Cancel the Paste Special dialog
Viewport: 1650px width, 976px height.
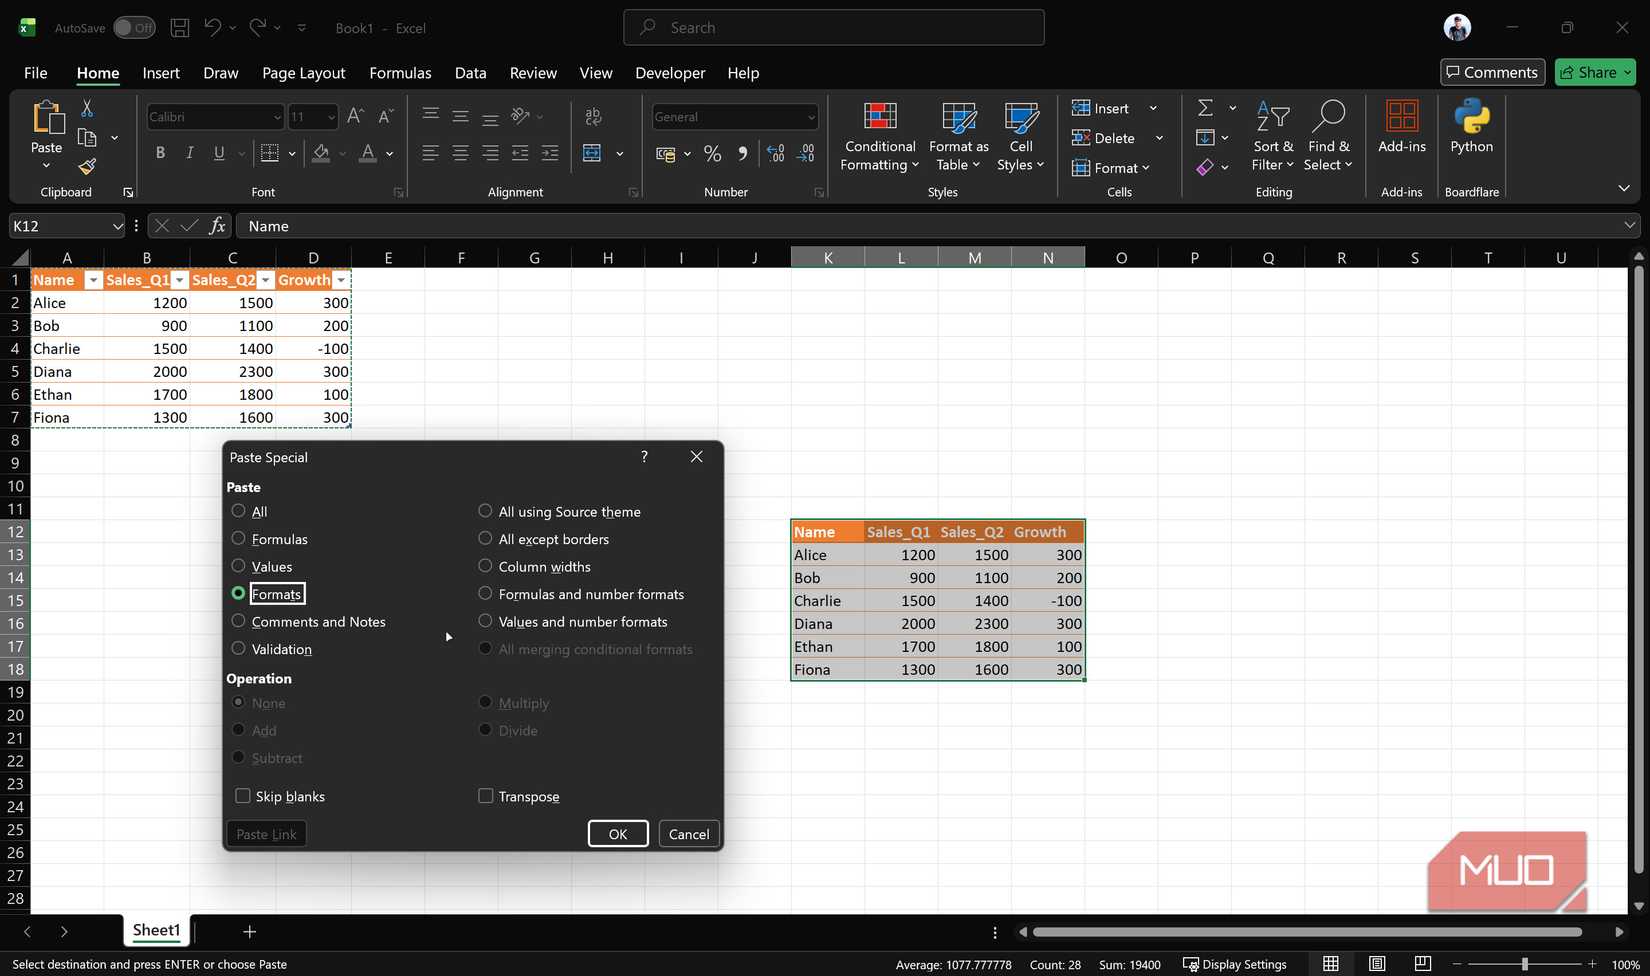689,834
